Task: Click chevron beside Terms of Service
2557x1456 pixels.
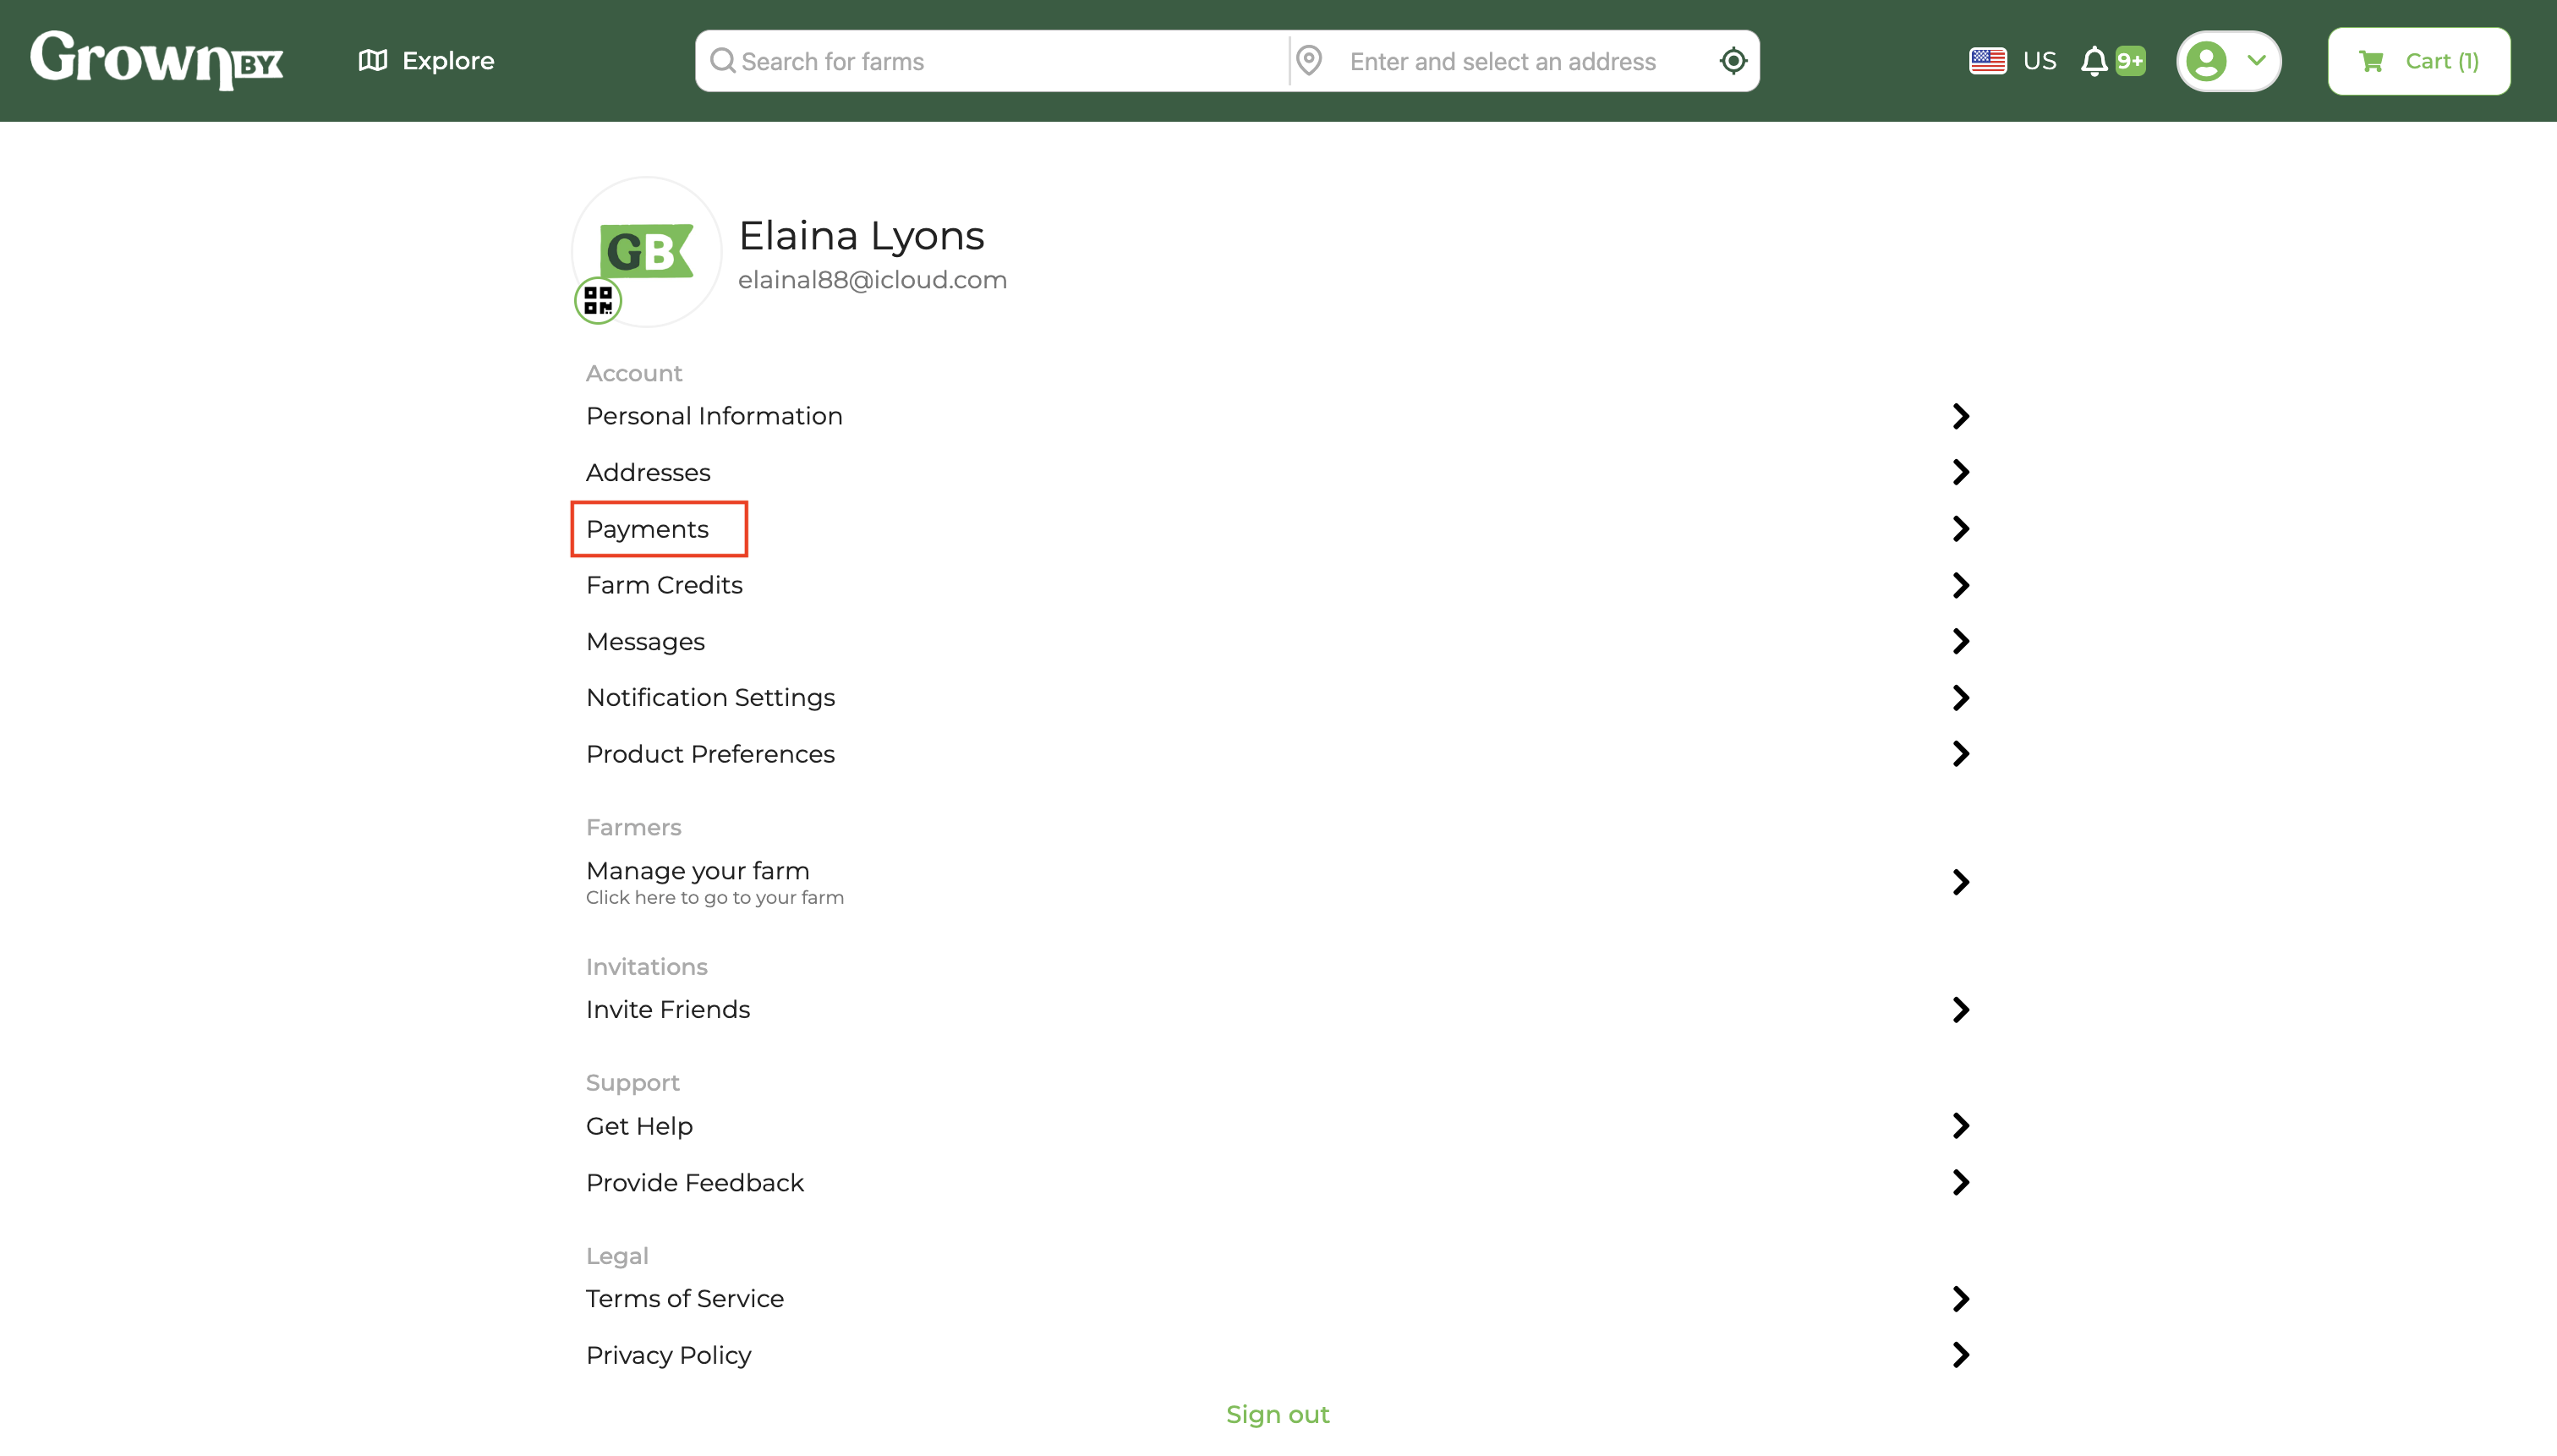Action: click(1960, 1299)
